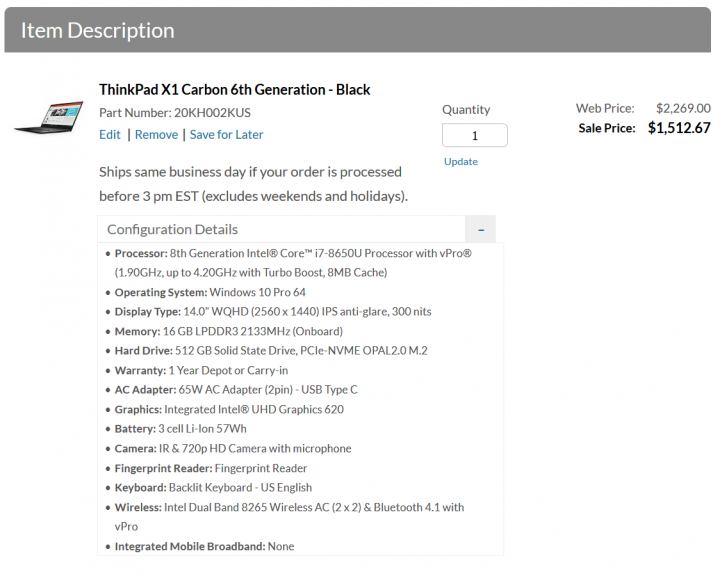This screenshot has height=581, width=720.
Task: Click the shipping notice about same business day
Action: (253, 184)
